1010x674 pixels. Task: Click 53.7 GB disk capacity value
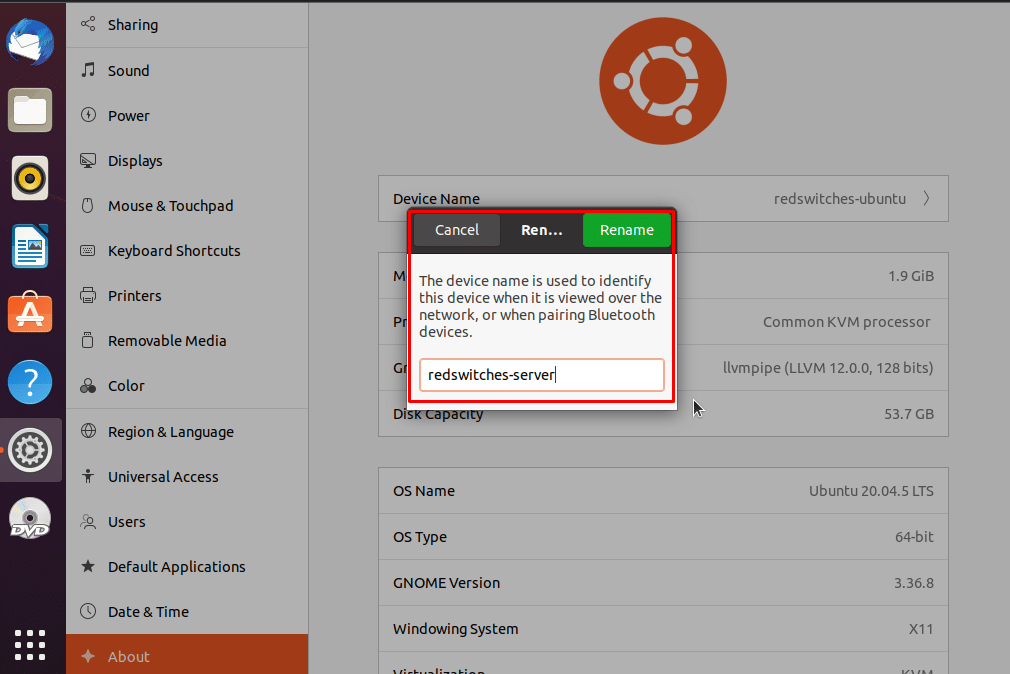point(909,414)
